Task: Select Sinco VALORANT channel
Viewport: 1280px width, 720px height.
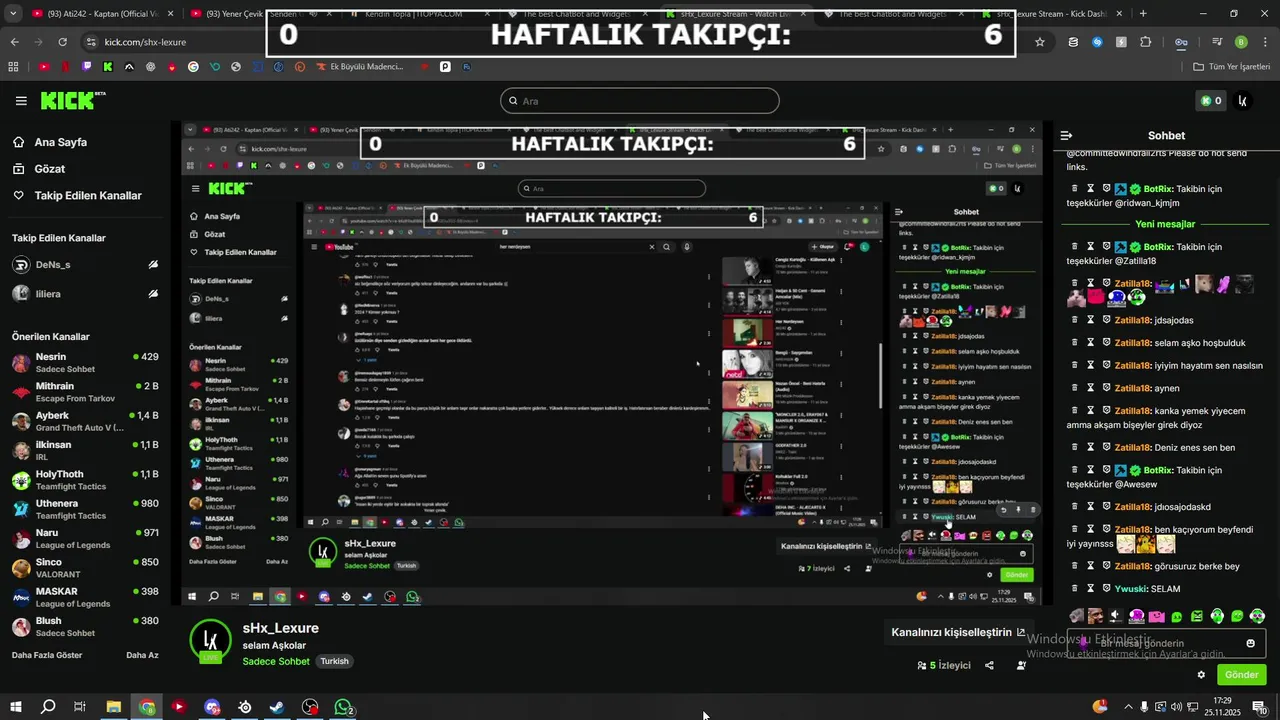Action: pos(85,568)
